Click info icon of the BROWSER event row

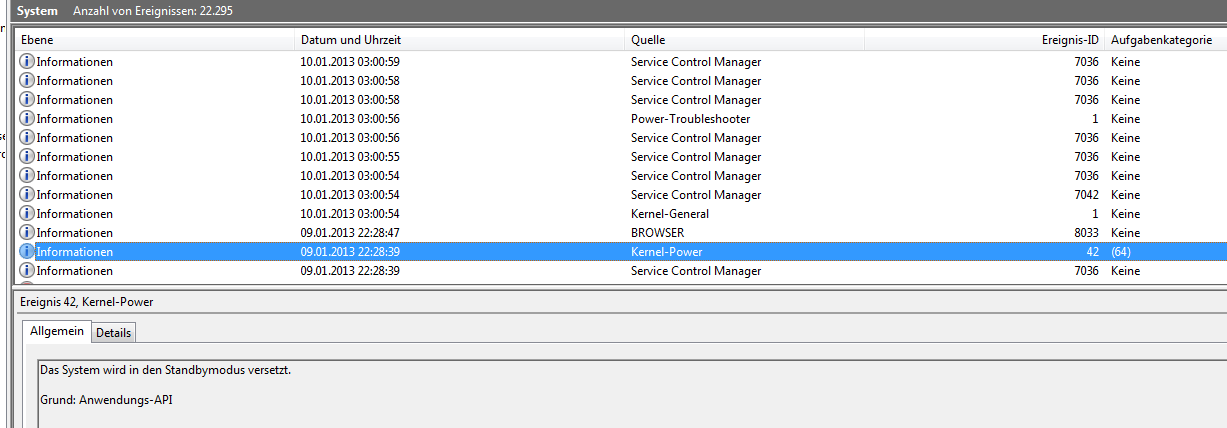tap(27, 233)
